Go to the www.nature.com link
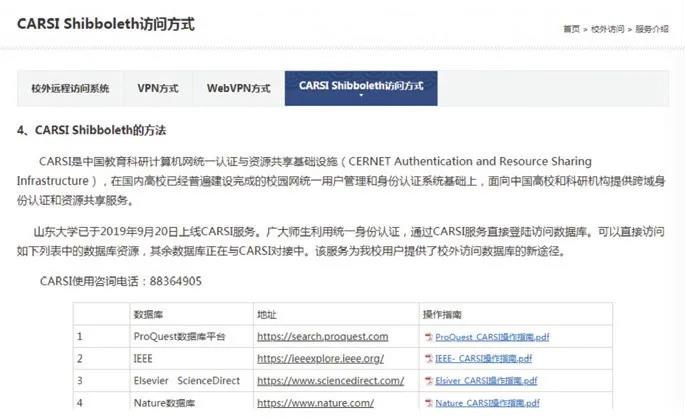 coord(315,404)
